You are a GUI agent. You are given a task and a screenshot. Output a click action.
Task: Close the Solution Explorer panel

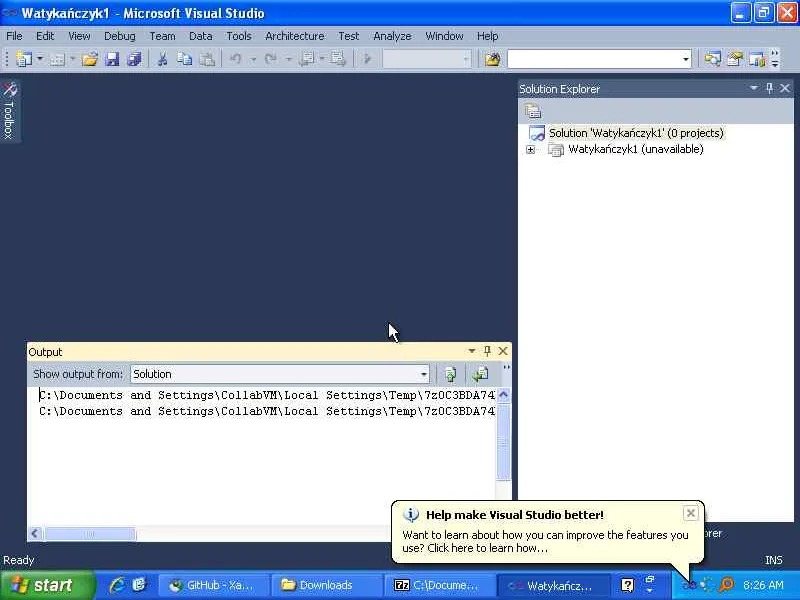pos(785,88)
